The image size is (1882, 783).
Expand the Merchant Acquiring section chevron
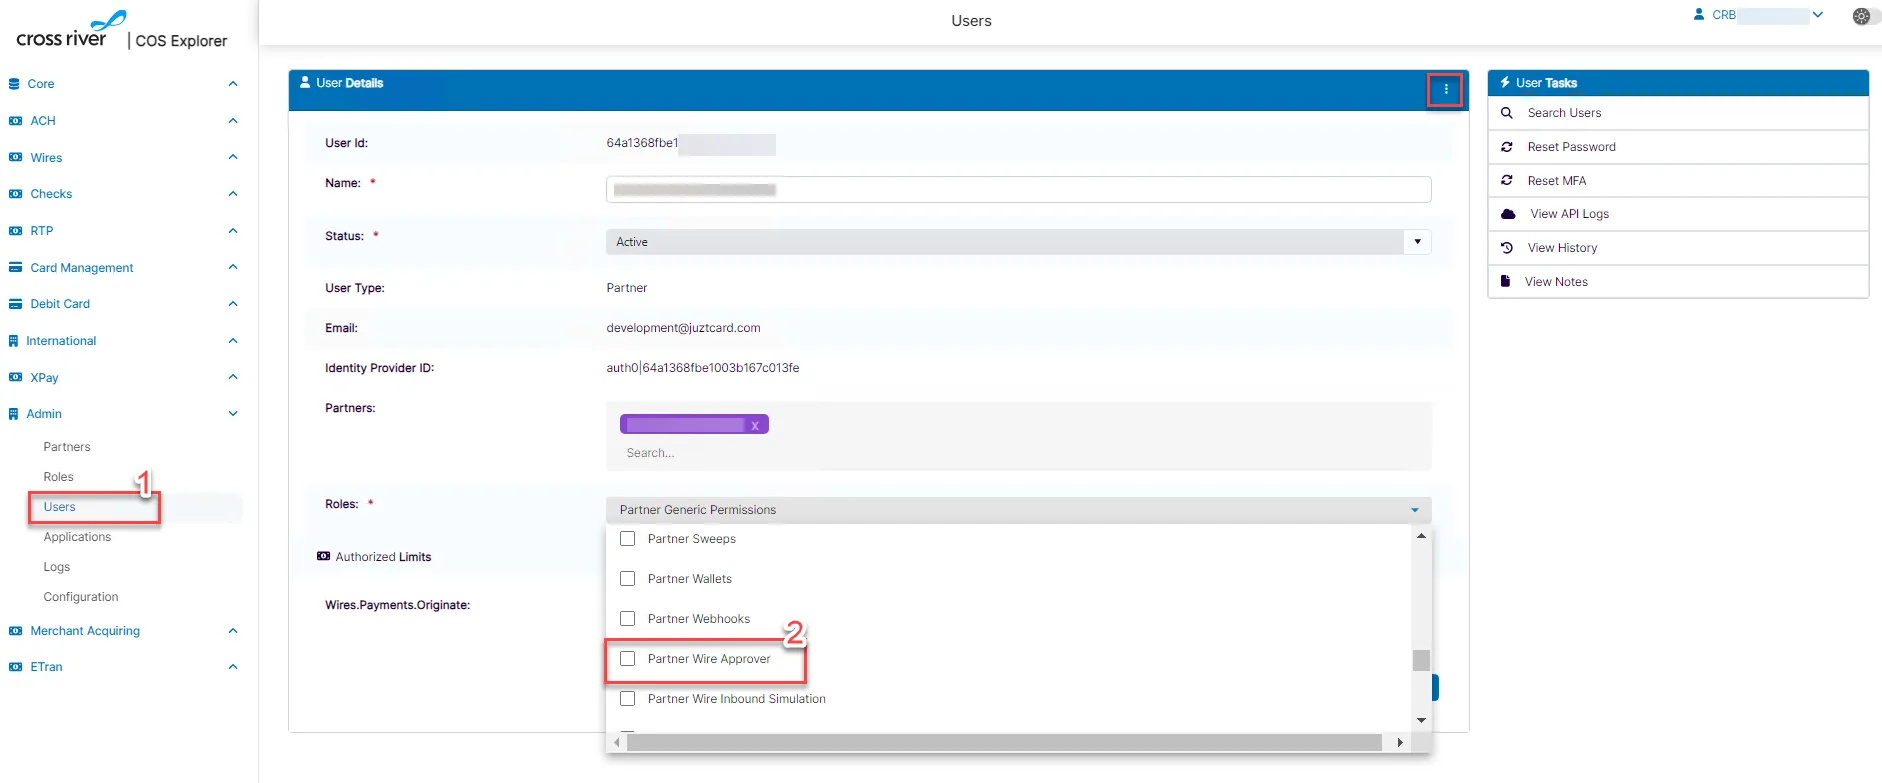pyautogui.click(x=233, y=631)
